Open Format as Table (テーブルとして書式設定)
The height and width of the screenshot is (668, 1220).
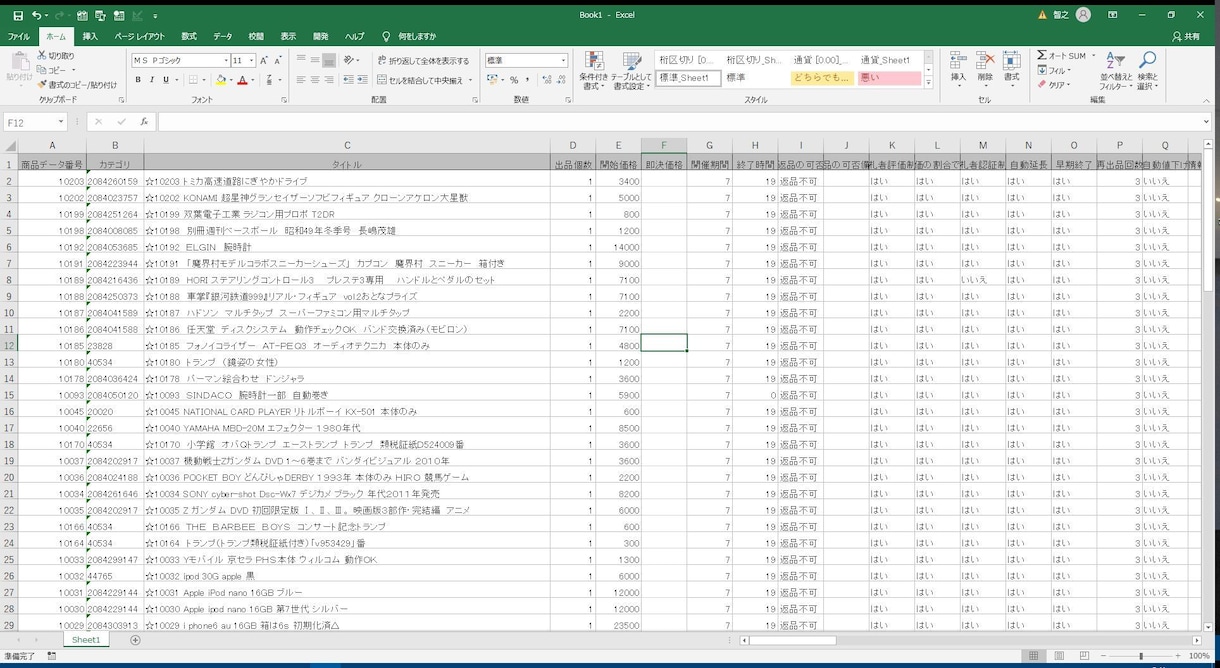[x=631, y=71]
